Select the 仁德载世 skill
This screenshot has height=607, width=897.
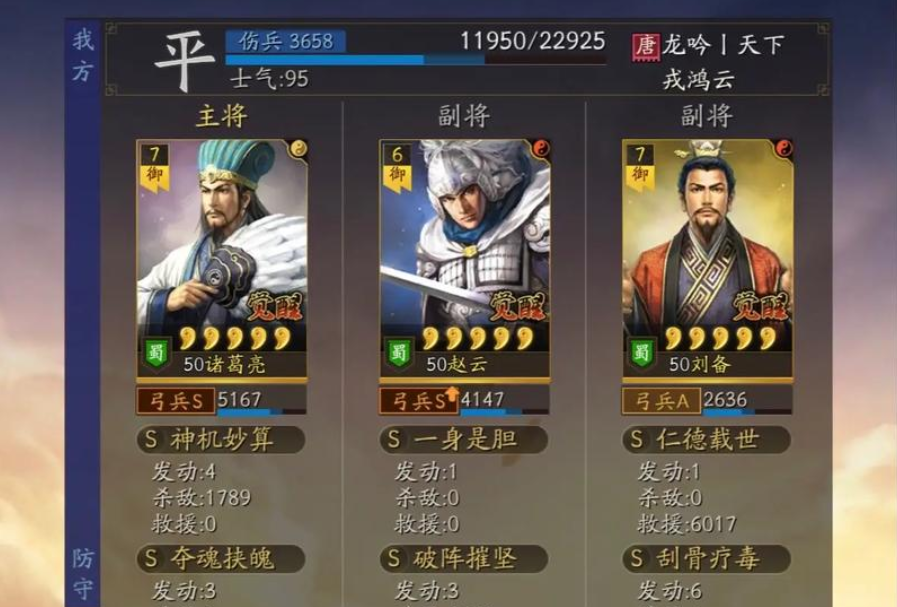point(707,439)
